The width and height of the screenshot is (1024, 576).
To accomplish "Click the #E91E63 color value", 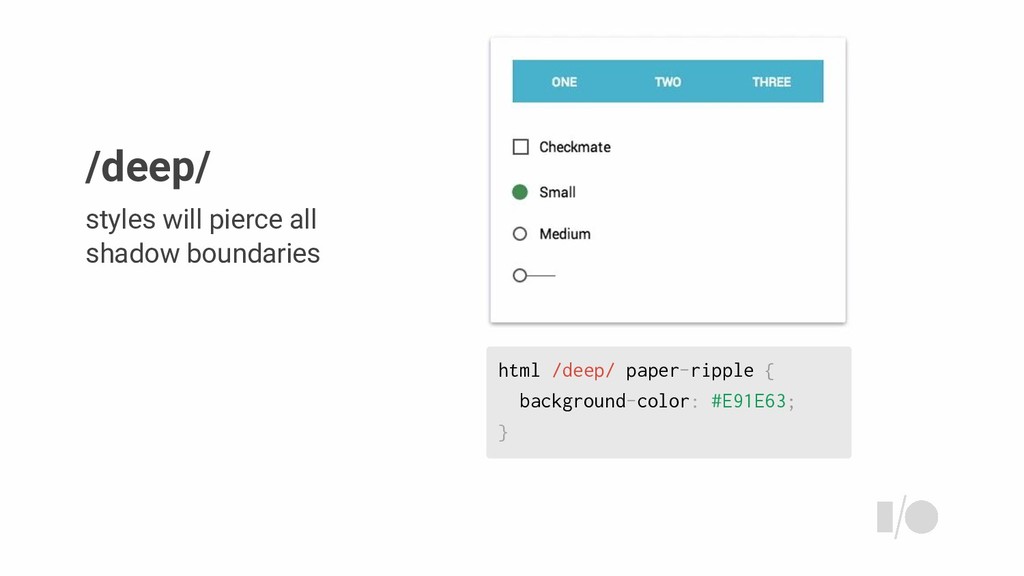I will 748,401.
